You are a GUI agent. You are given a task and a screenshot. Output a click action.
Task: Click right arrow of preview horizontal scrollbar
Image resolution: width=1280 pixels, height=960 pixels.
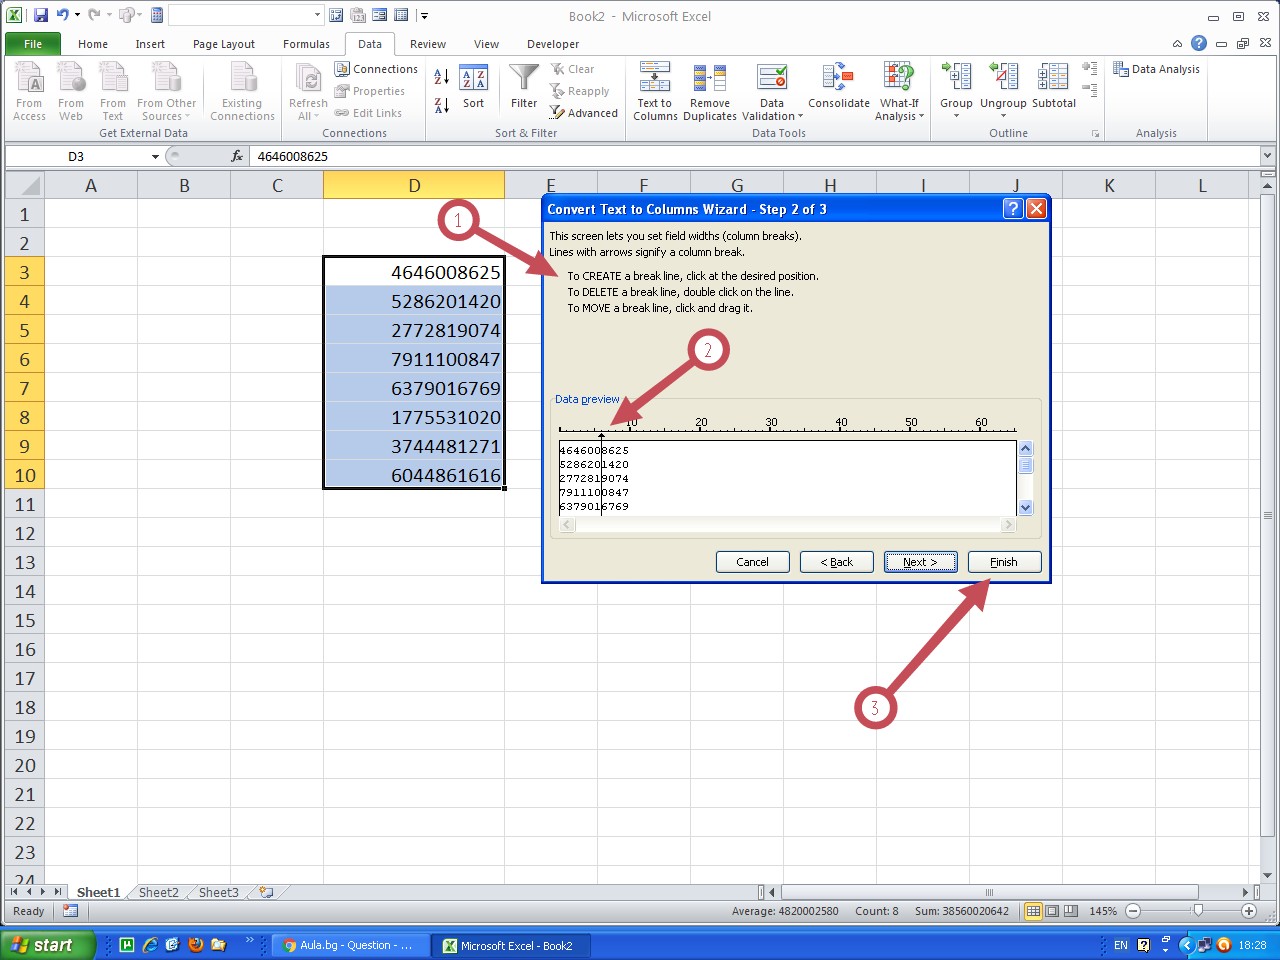[x=1008, y=525]
